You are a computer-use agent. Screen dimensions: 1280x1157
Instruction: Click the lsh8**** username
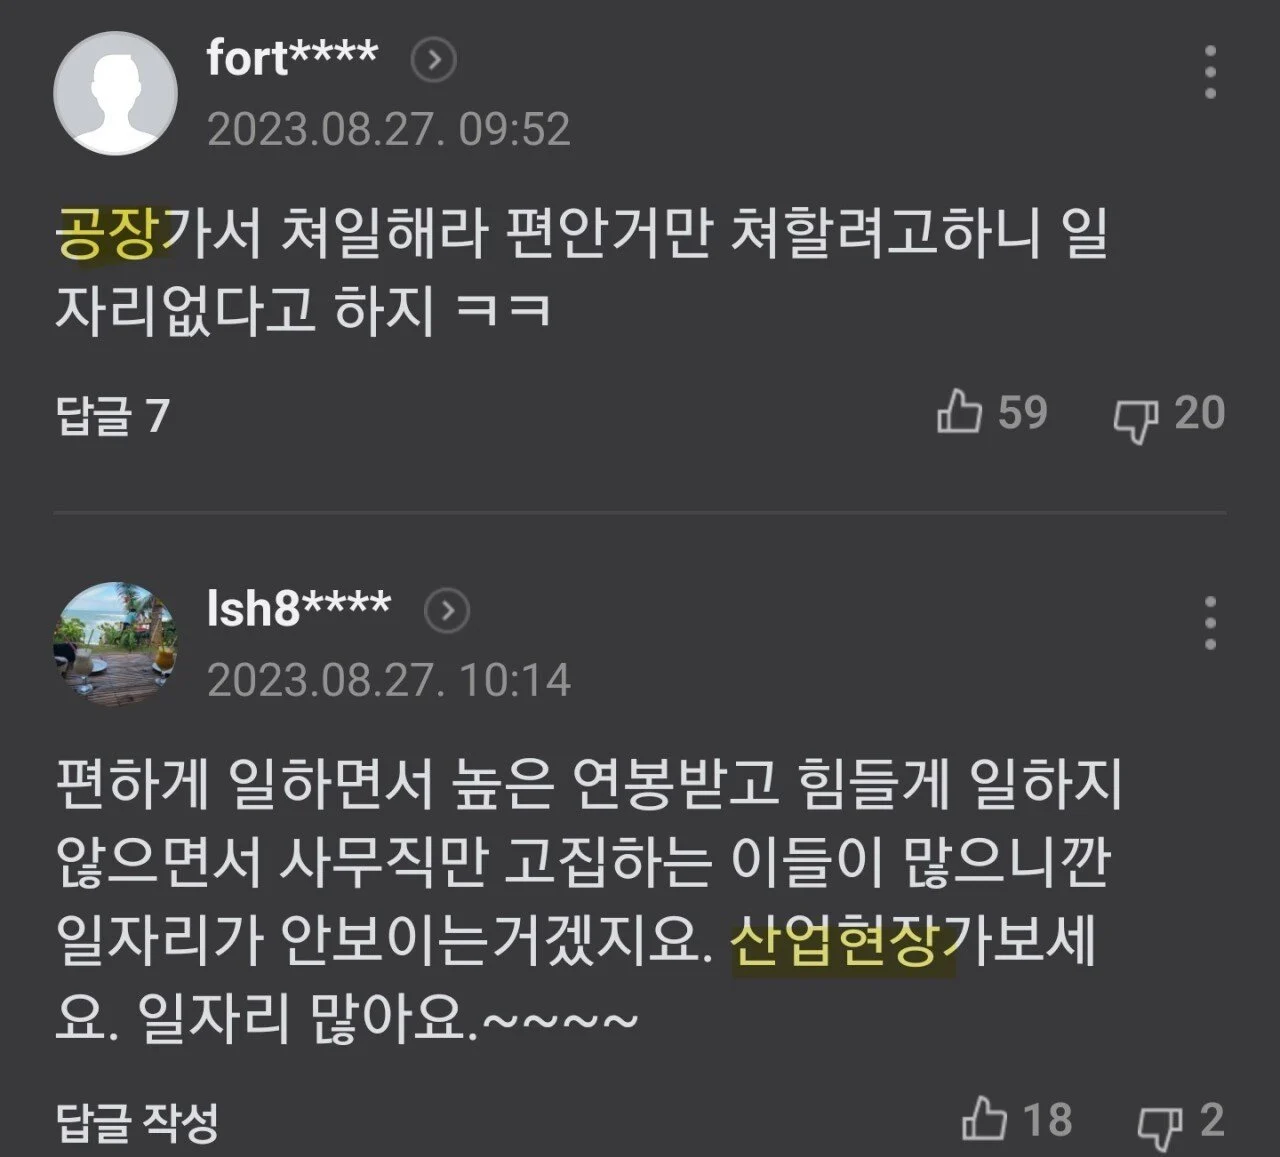click(x=298, y=607)
